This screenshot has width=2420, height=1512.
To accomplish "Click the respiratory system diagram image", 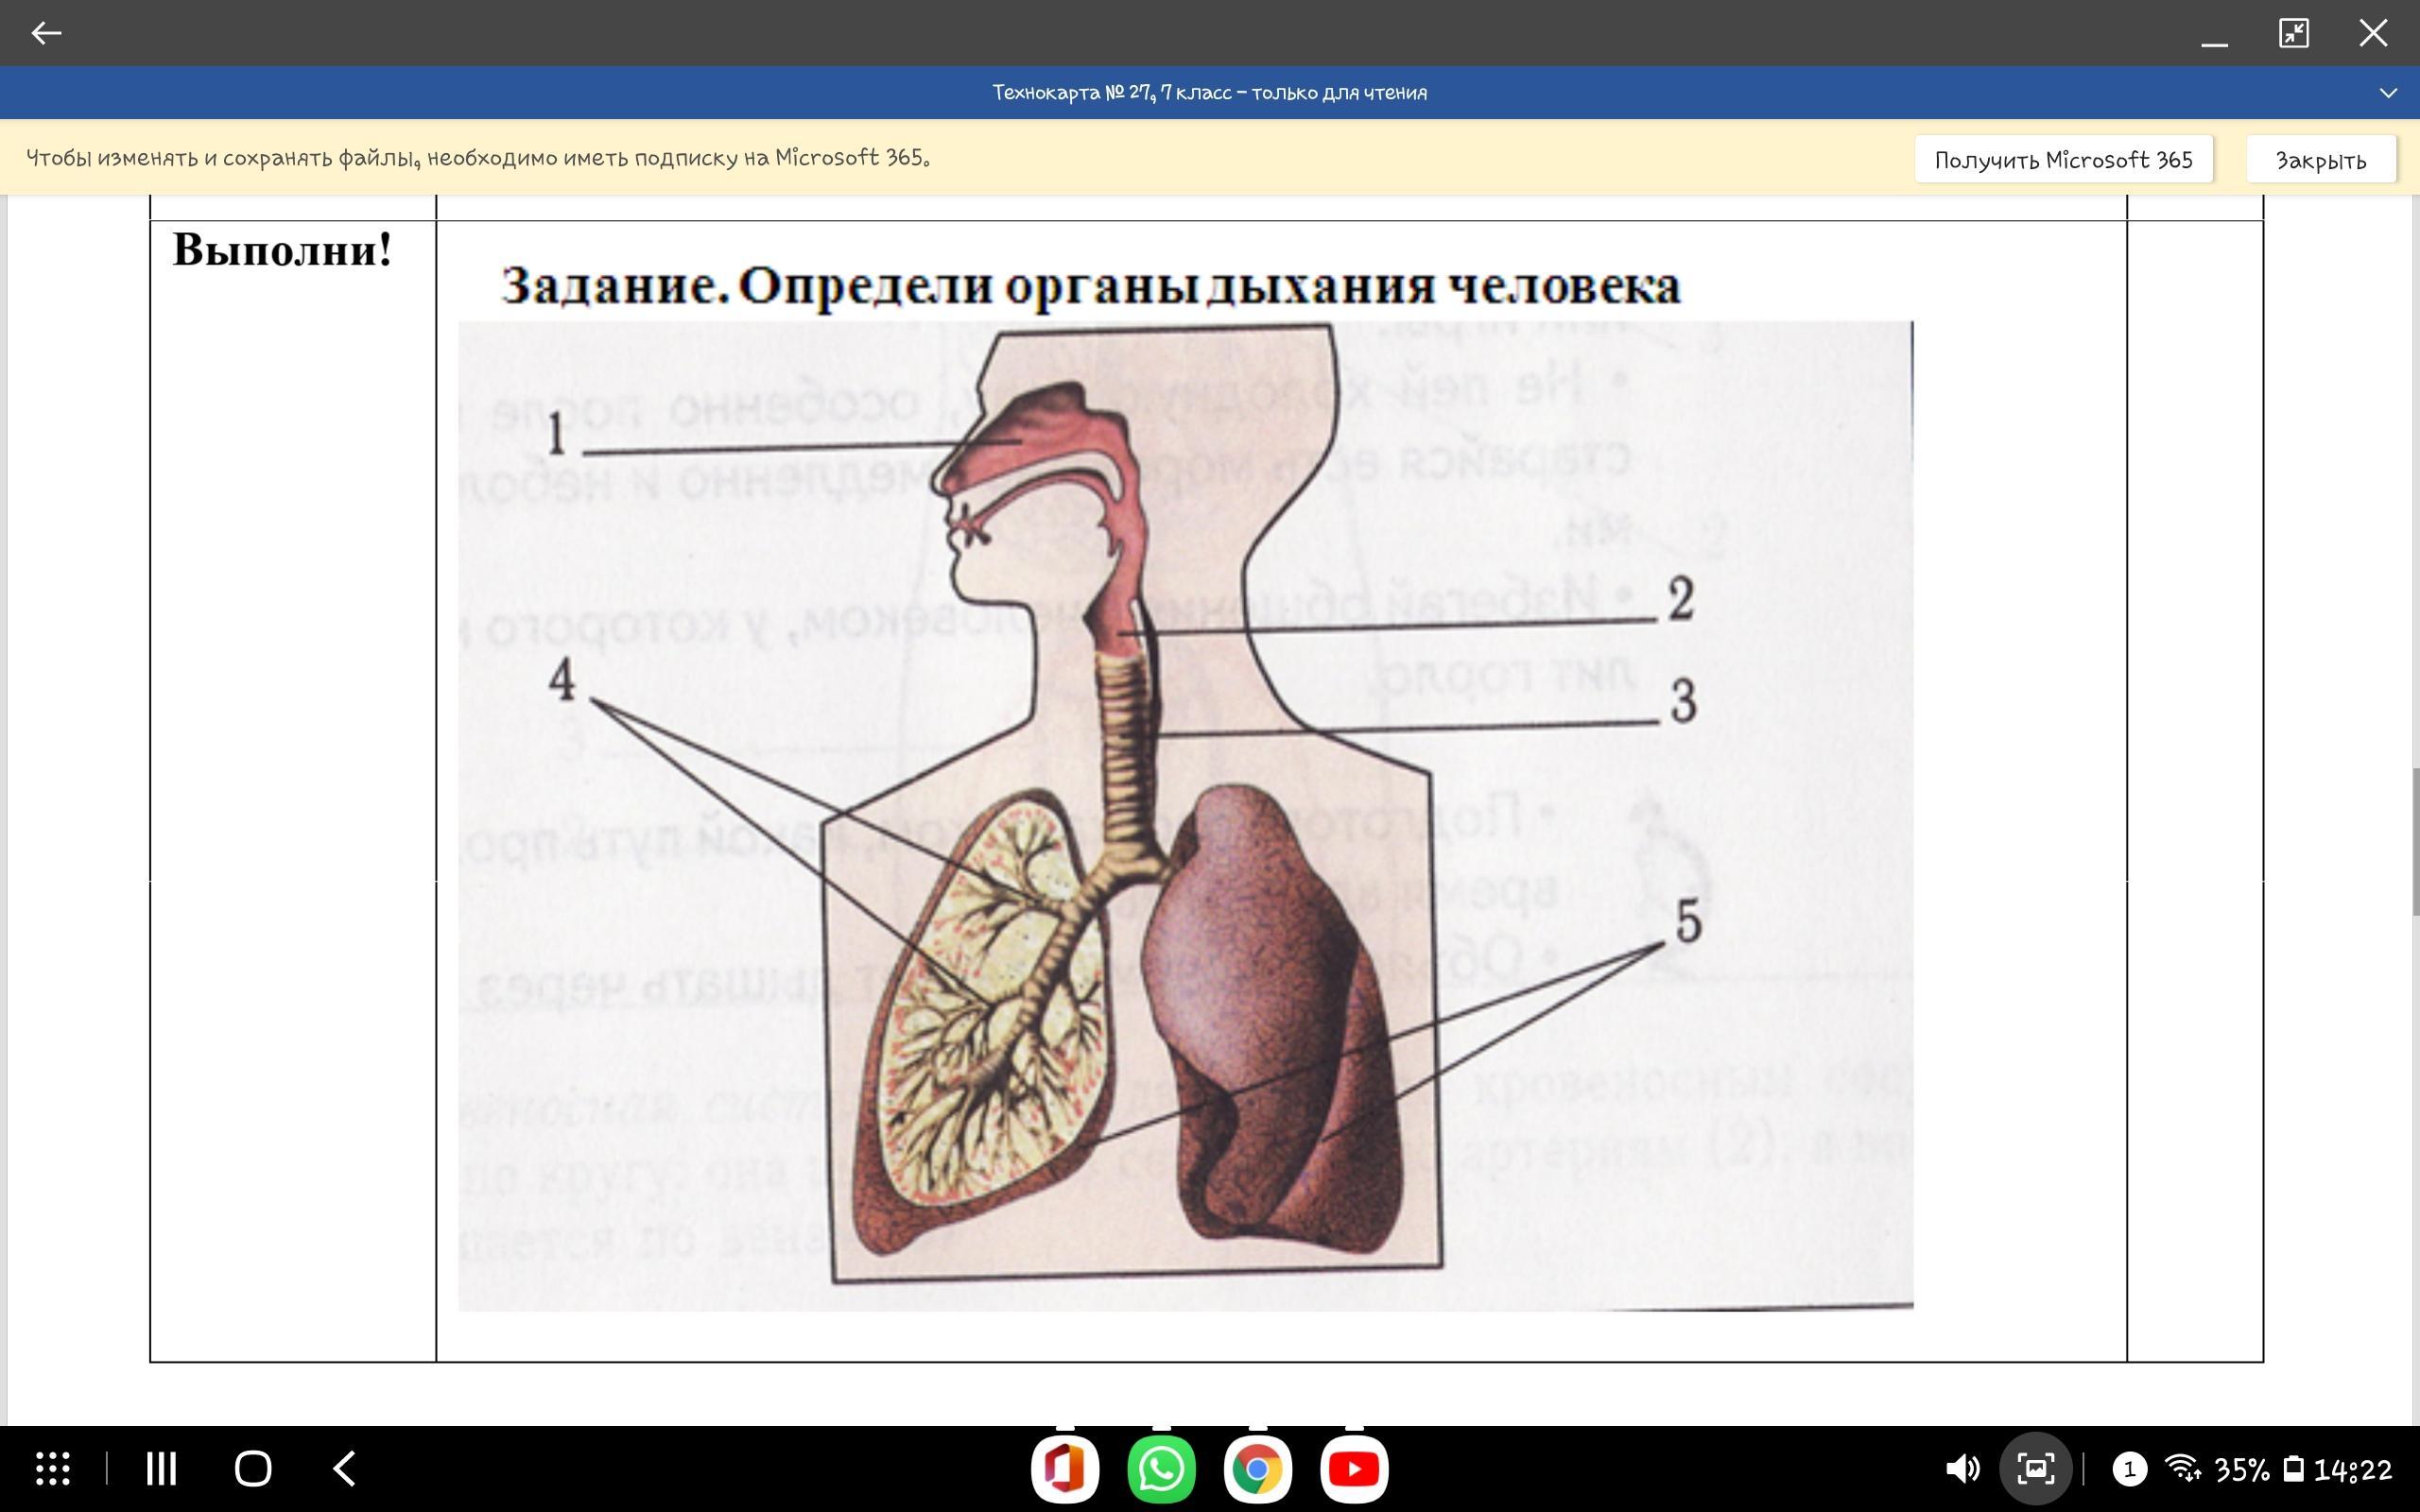I will pos(1185,815).
